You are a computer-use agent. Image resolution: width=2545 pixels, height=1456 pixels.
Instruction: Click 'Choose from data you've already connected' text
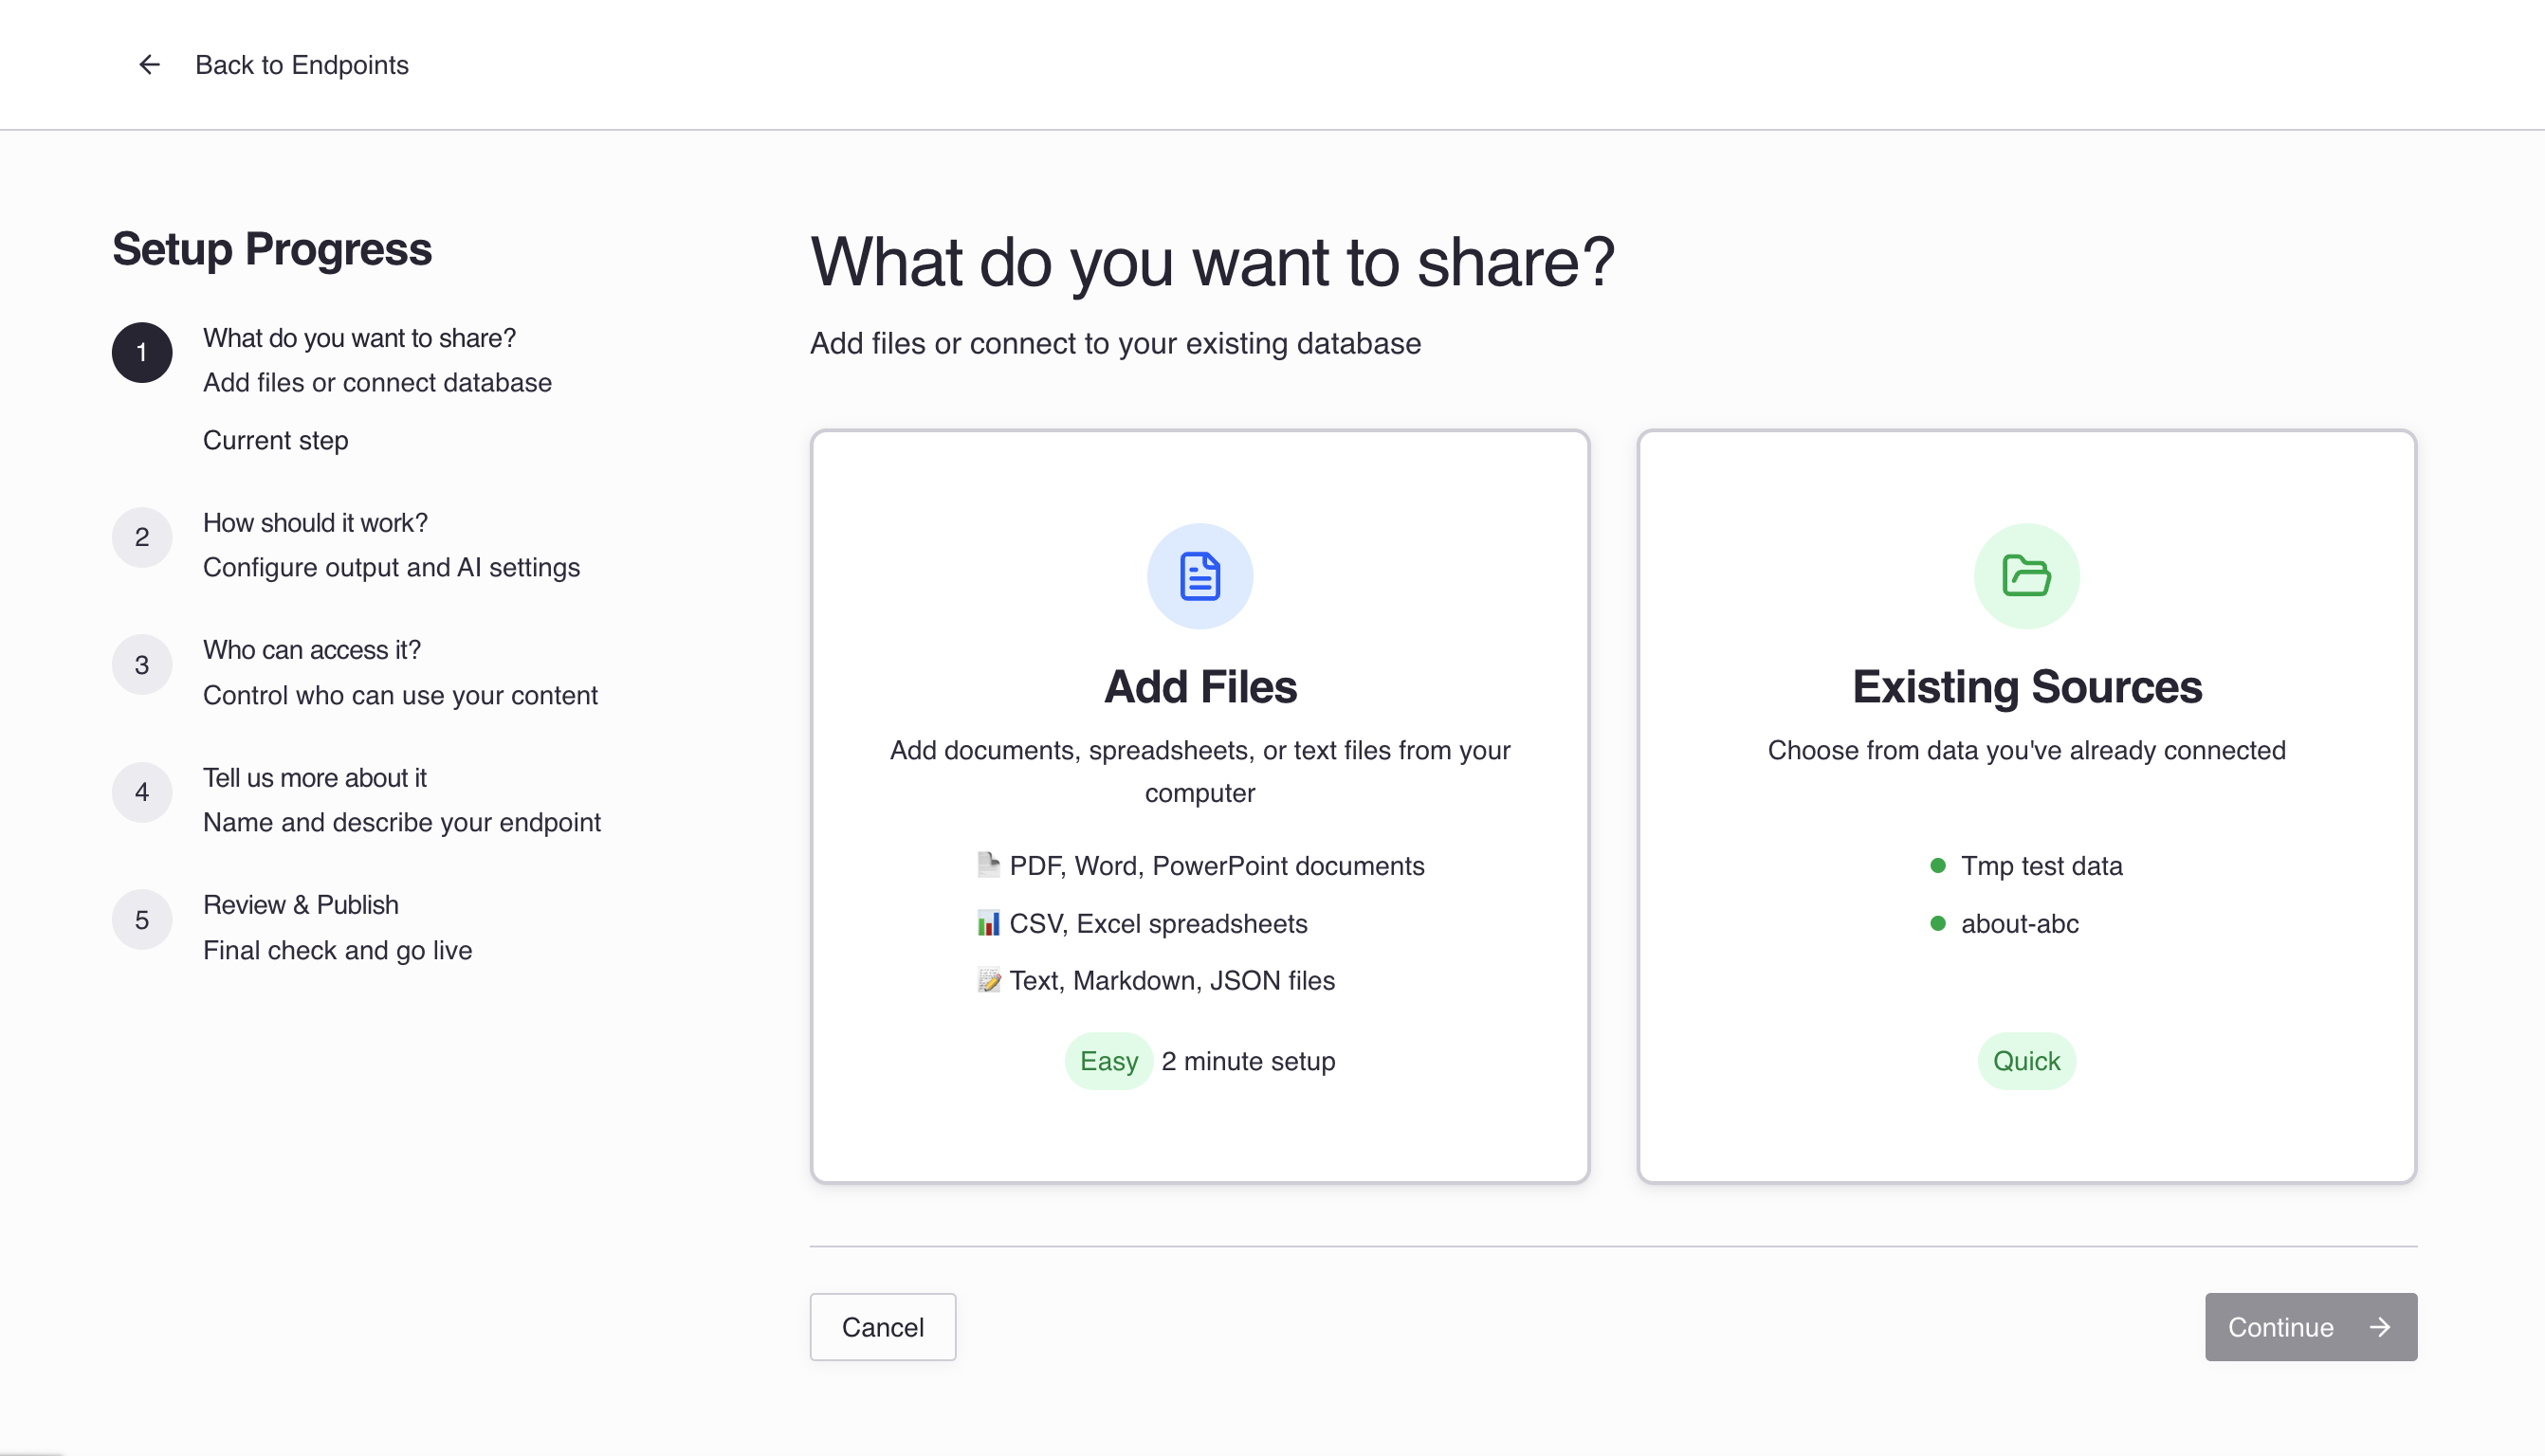[x=2026, y=750]
